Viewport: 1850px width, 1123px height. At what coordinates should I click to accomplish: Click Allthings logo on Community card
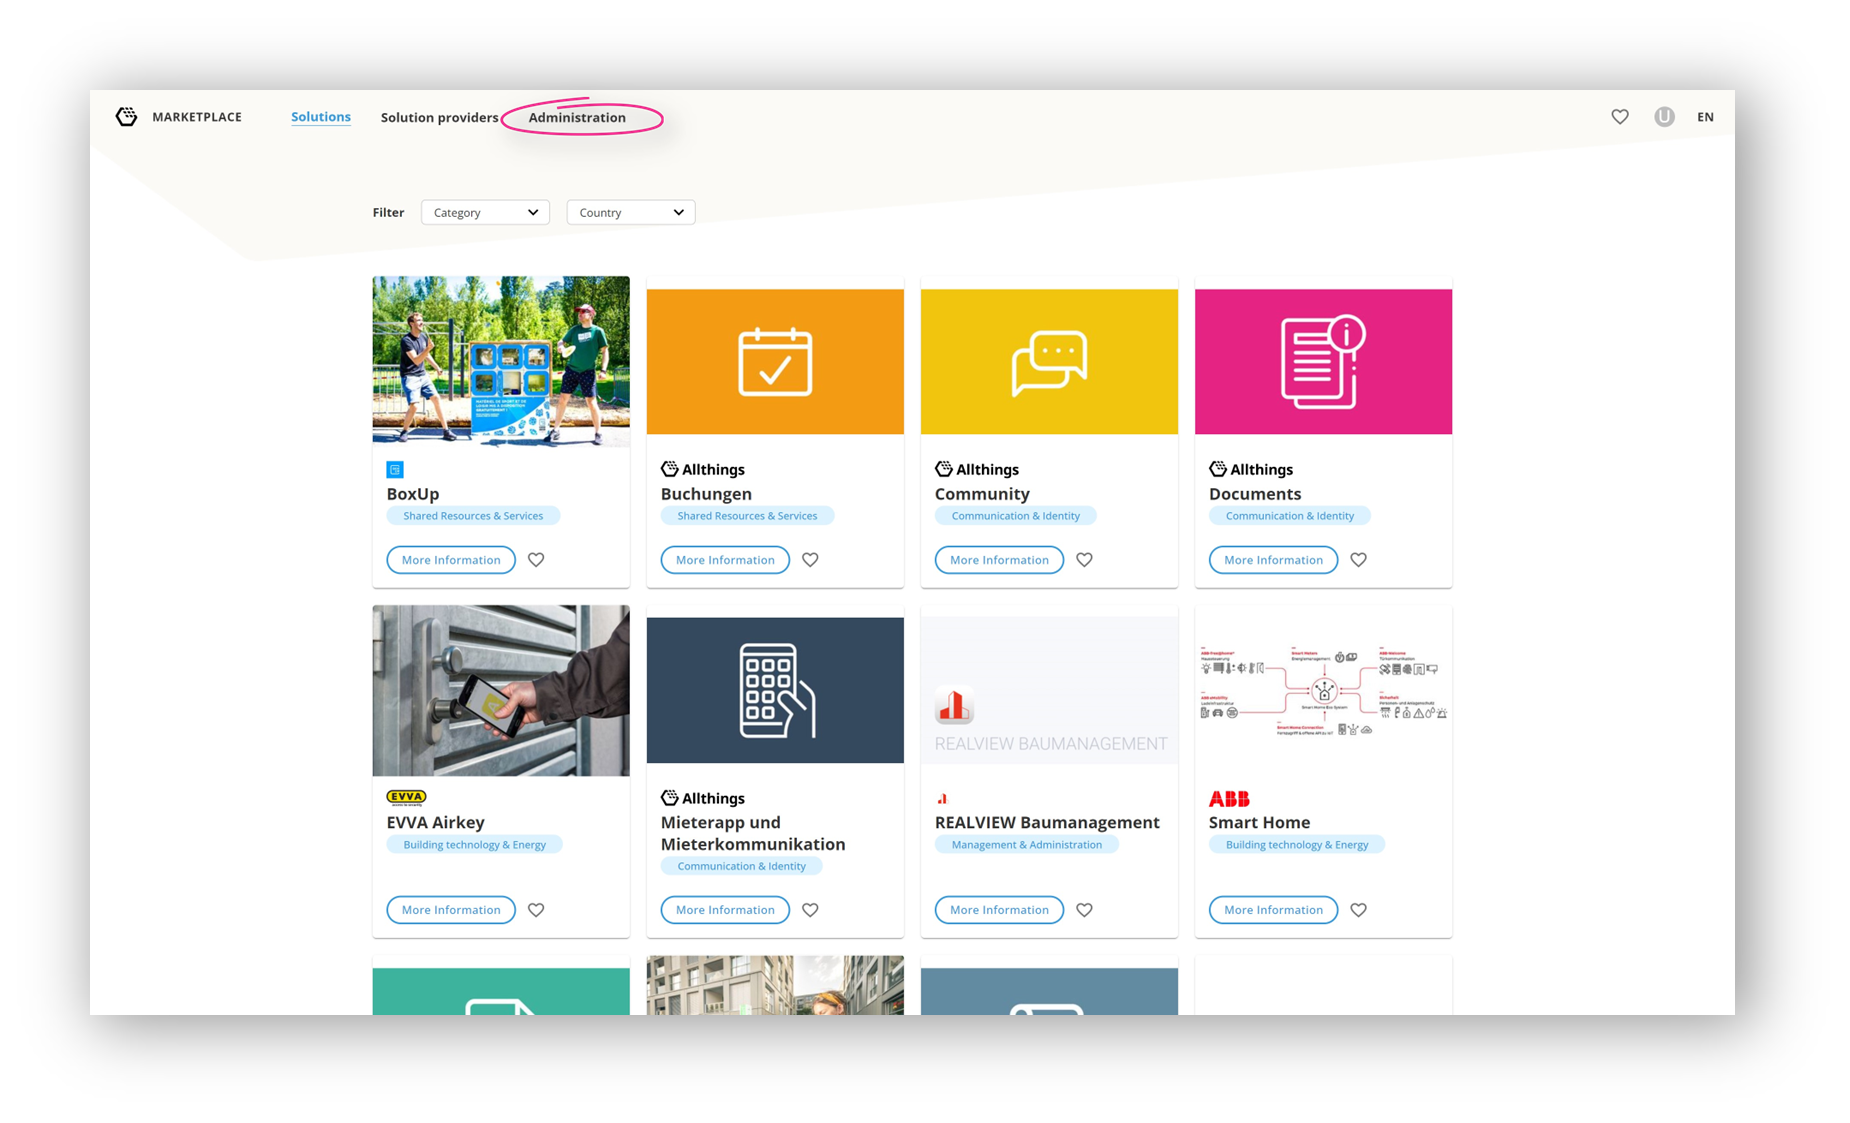coord(977,469)
